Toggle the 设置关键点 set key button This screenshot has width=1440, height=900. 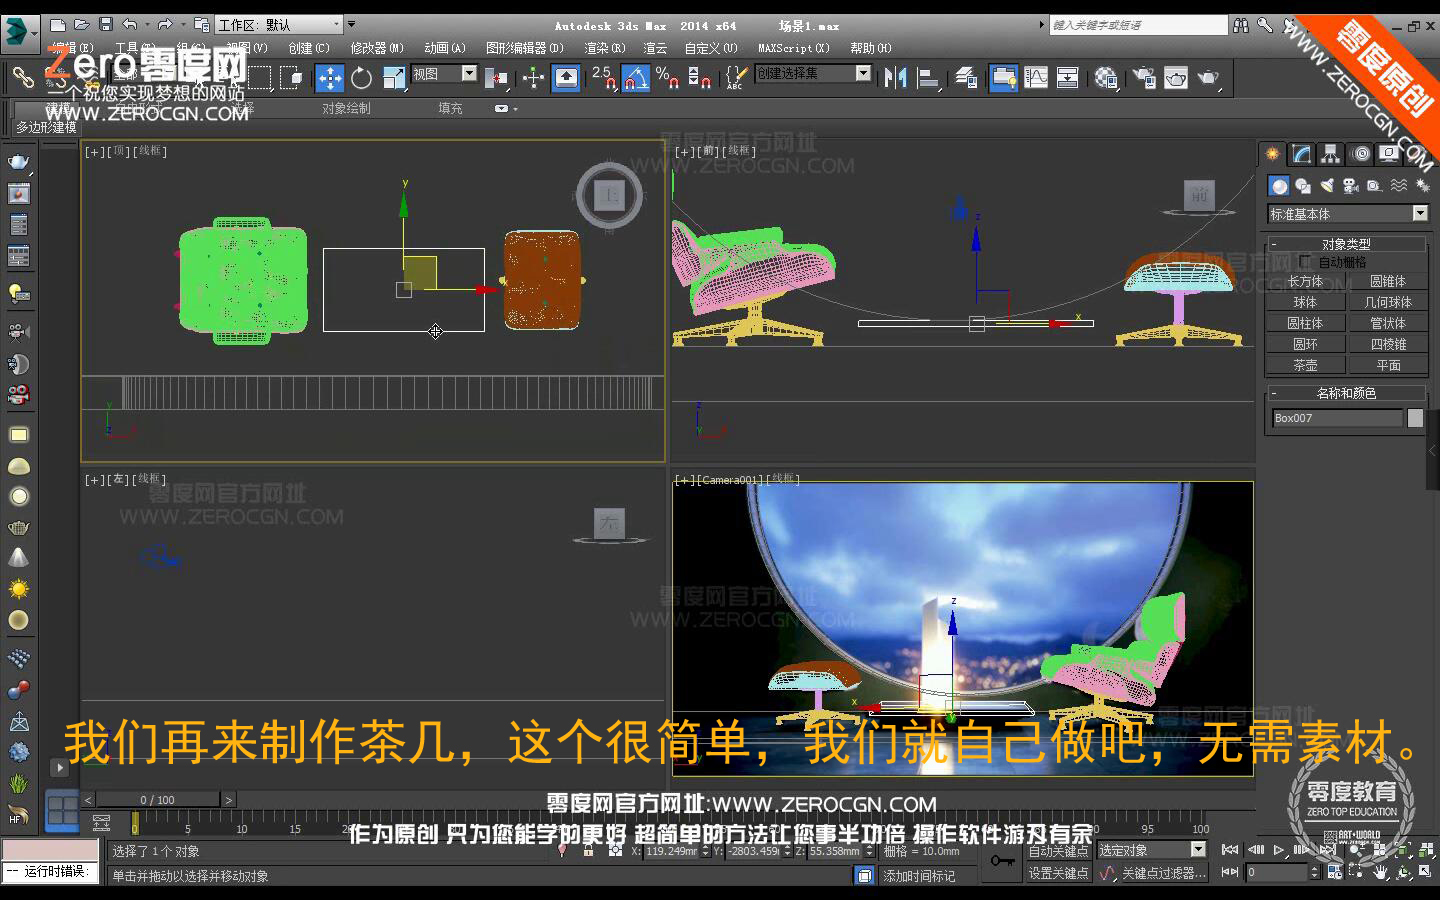pos(1058,873)
